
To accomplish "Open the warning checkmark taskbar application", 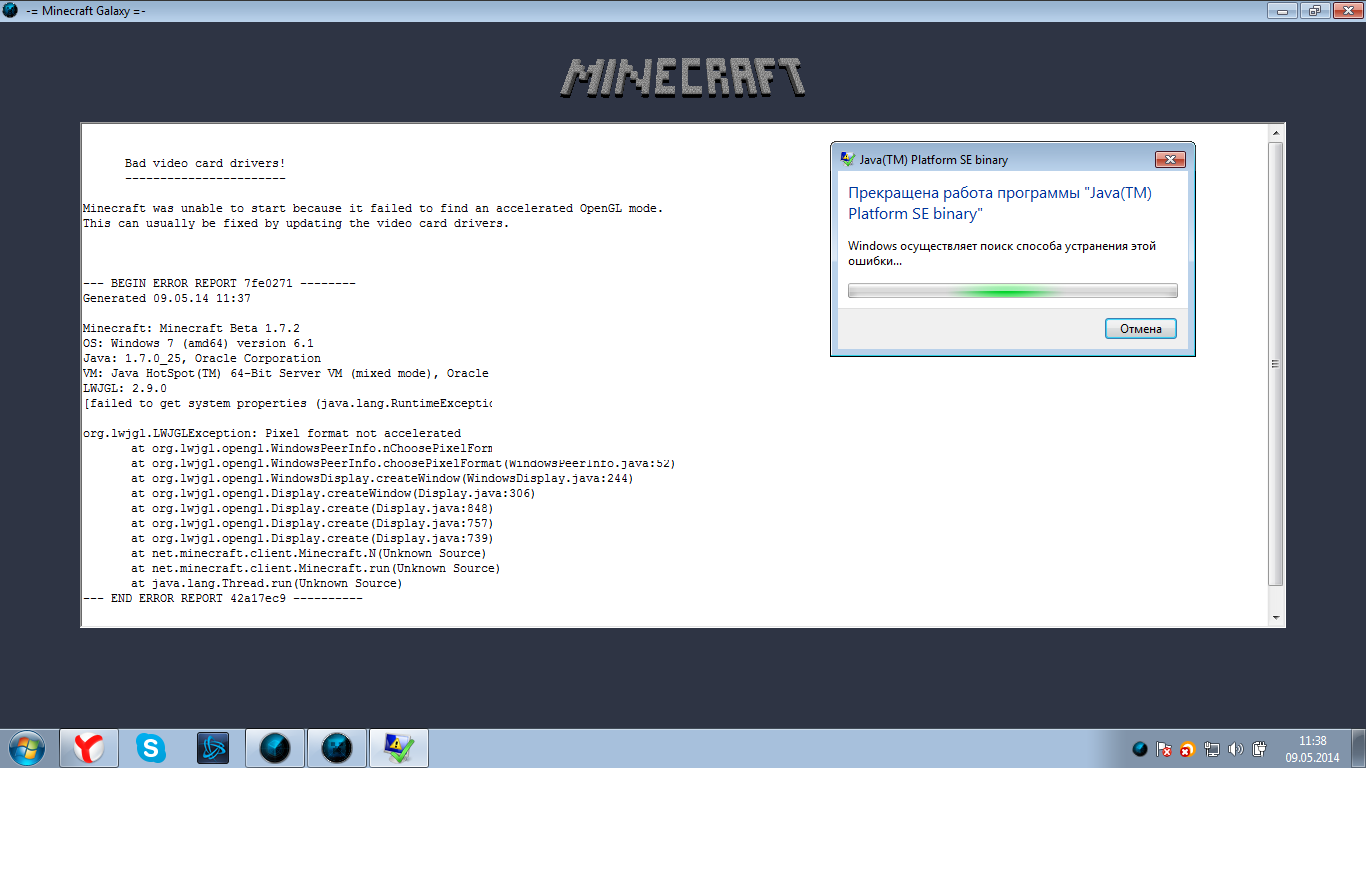I will point(399,748).
